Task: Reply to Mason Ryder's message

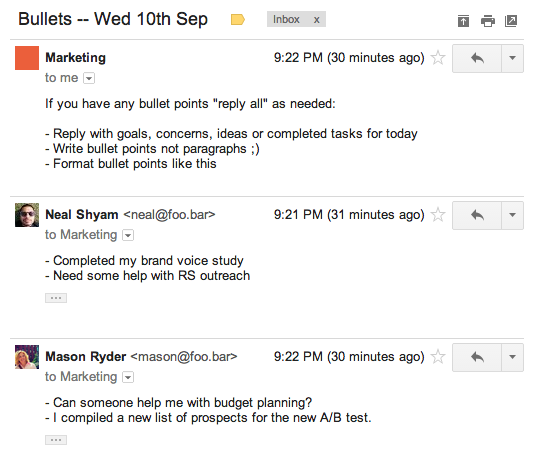Action: coord(477,358)
